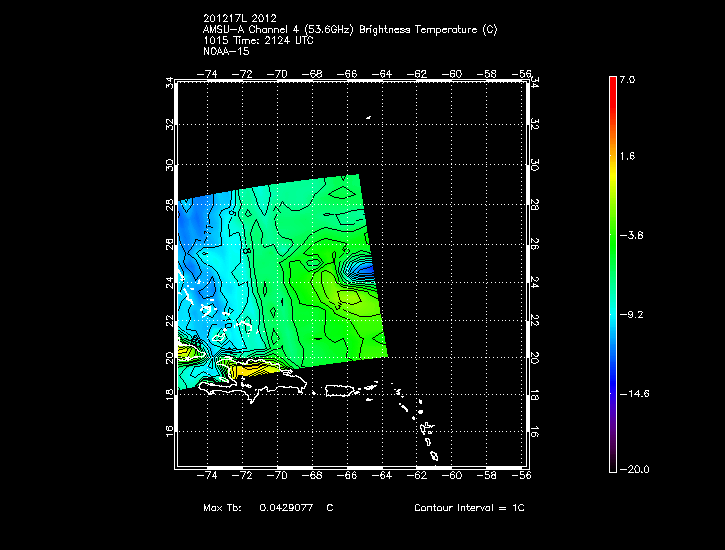Click the "NOAA-15" satellite label
725x550 pixels.
(x=226, y=51)
